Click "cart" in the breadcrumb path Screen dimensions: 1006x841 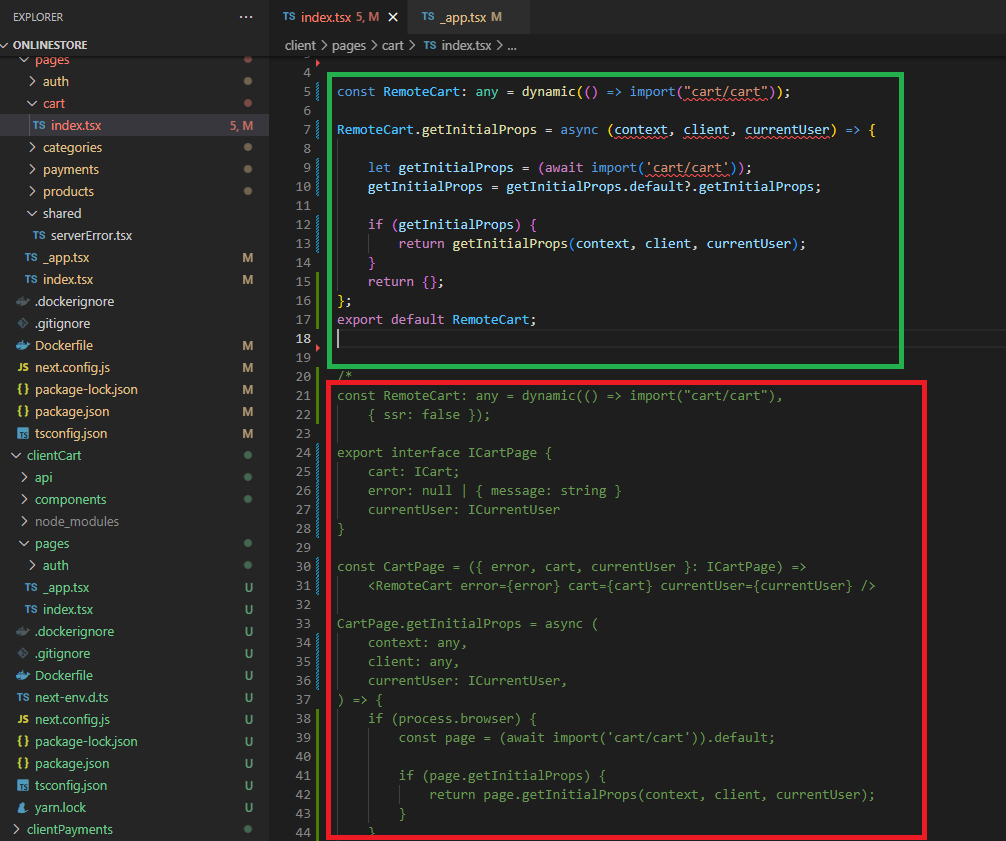pyautogui.click(x=393, y=45)
